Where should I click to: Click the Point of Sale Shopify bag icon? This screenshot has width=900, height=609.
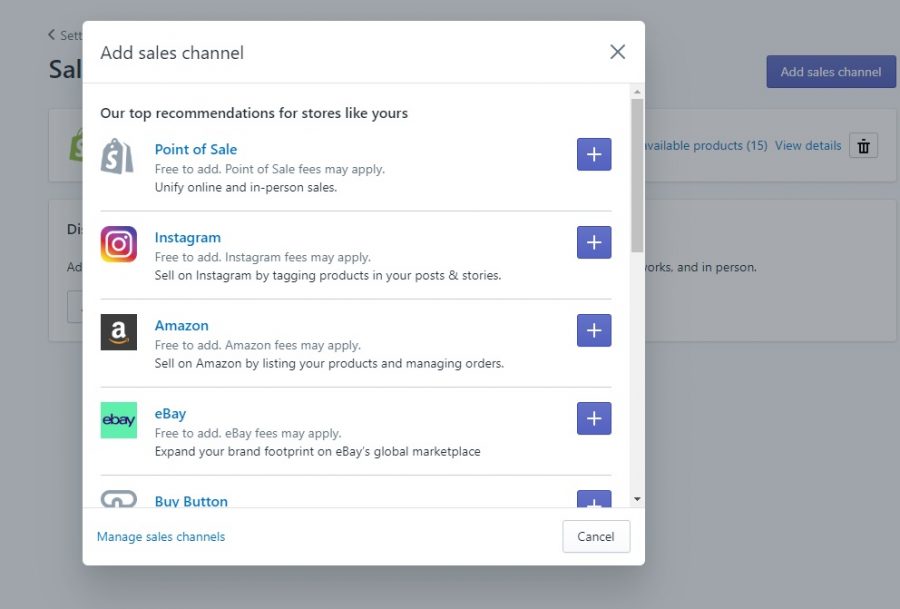[118, 156]
